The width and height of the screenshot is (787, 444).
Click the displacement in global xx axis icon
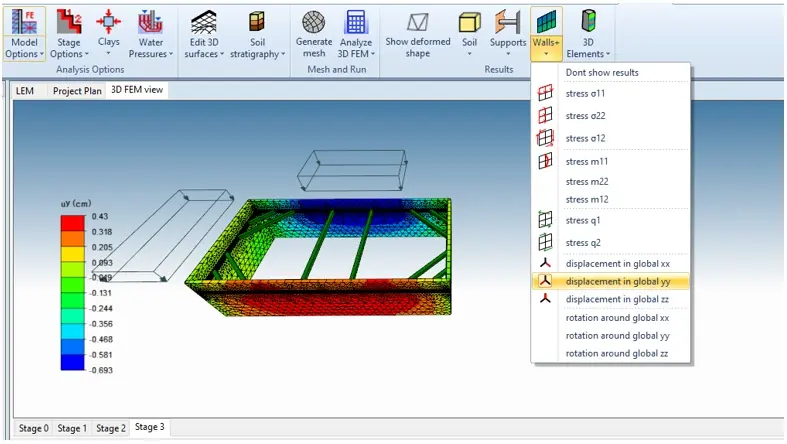point(546,263)
